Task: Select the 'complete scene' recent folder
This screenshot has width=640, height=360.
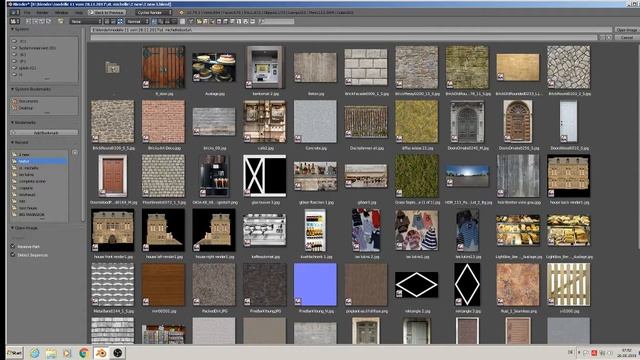Action: pyautogui.click(x=32, y=181)
